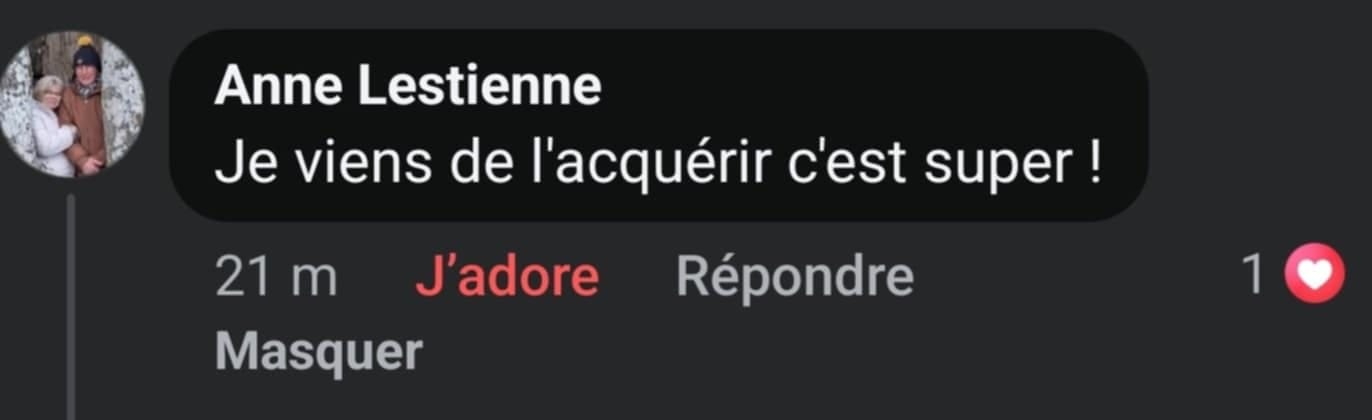Hide the comment using Masquer

[x=319, y=352]
